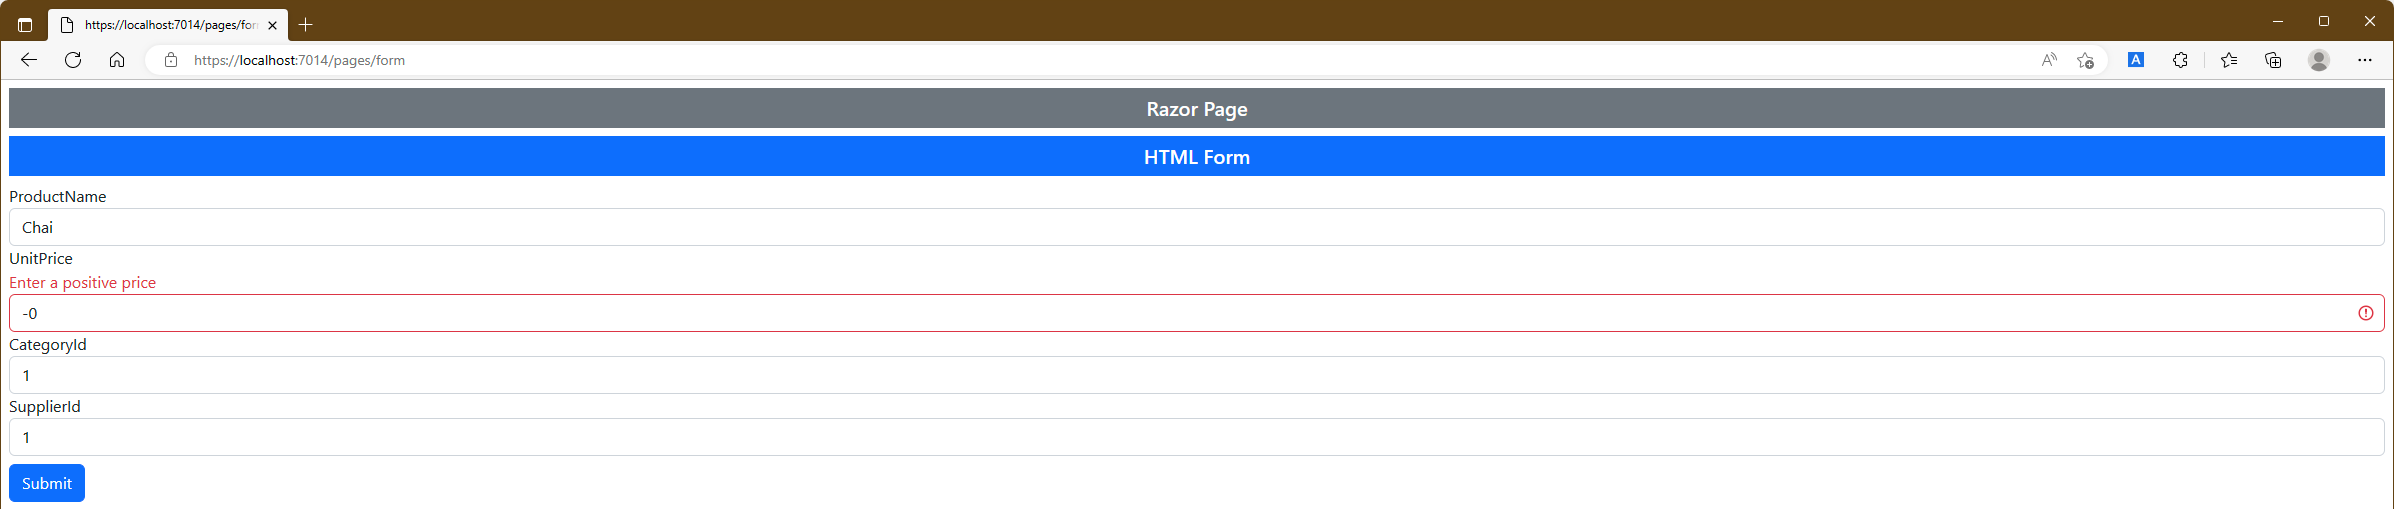Focus the SupplierId input field

1197,437
